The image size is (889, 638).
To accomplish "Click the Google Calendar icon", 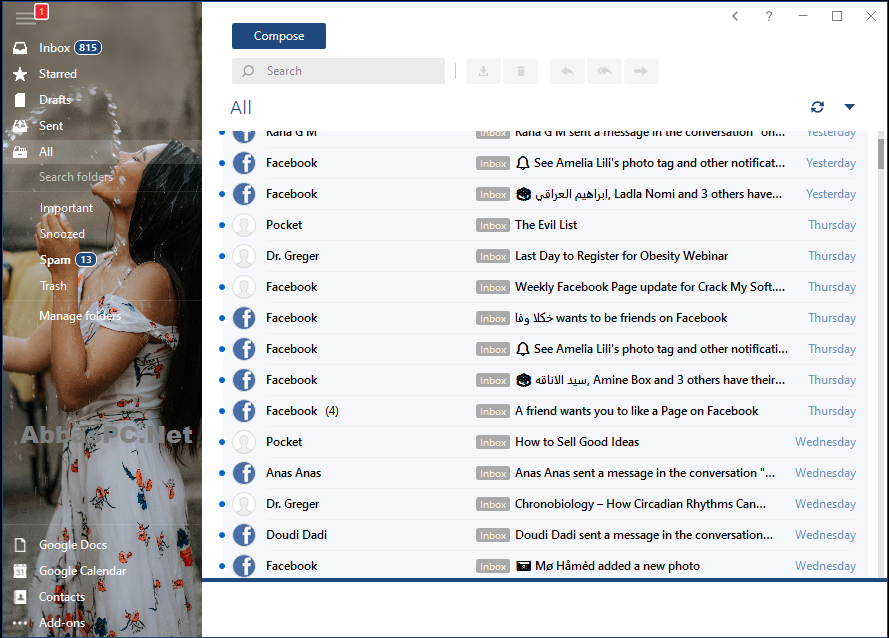I will (x=20, y=571).
